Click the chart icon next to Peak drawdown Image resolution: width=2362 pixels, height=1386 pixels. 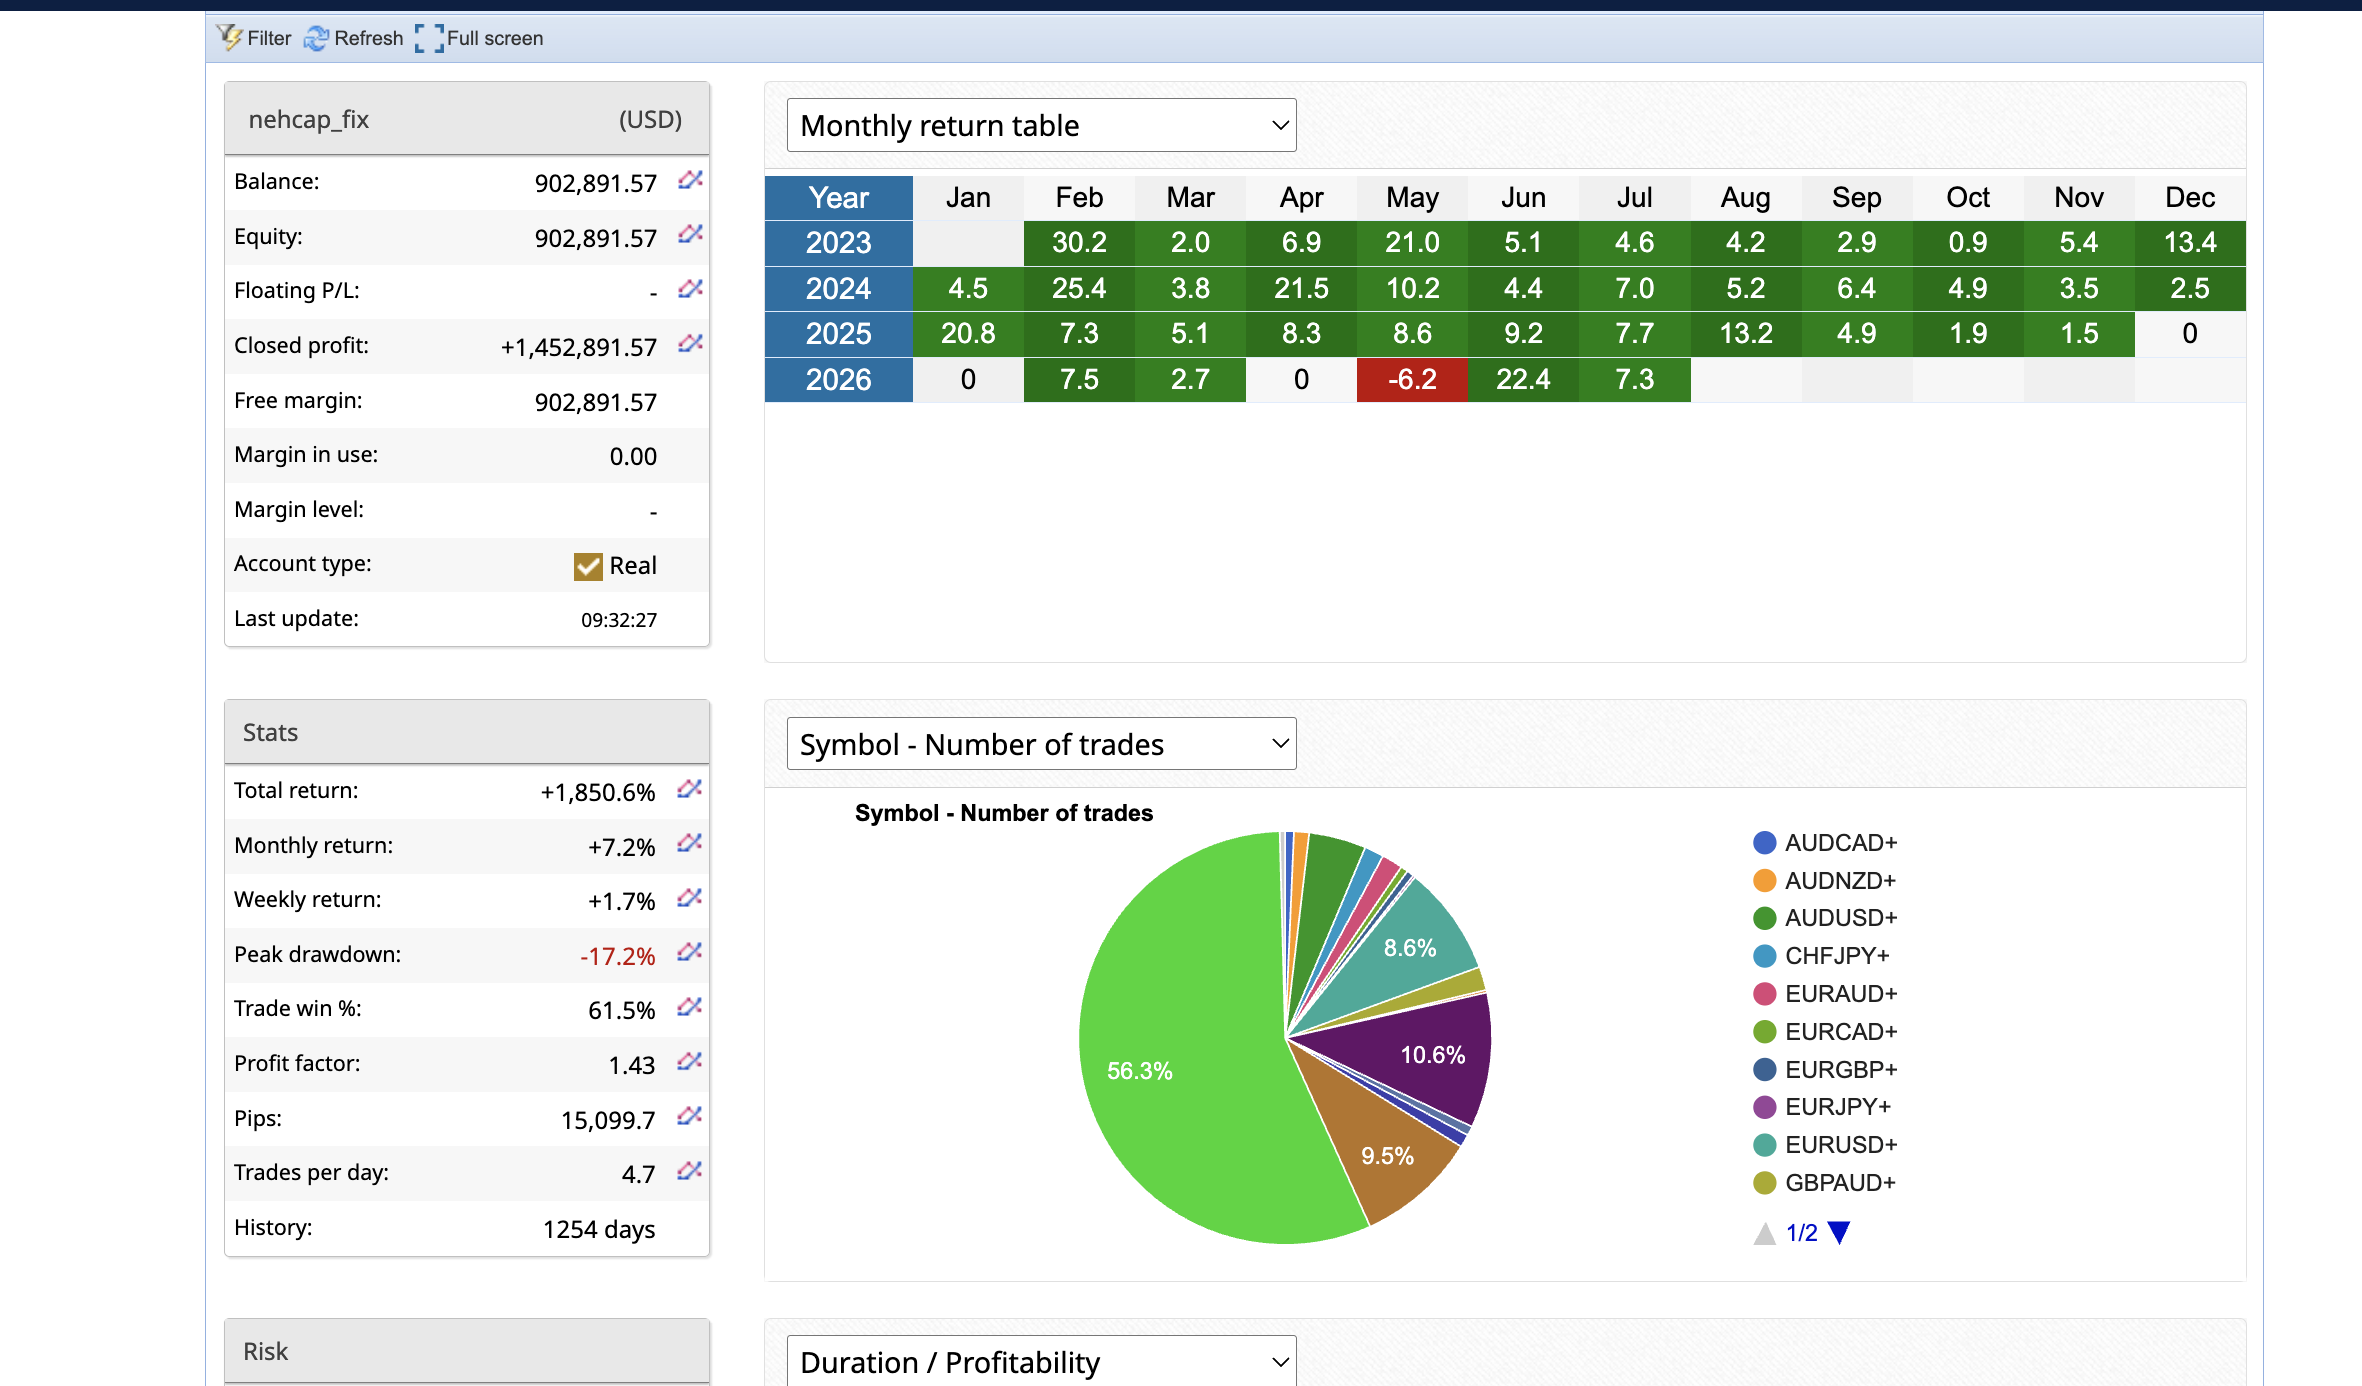[x=689, y=952]
